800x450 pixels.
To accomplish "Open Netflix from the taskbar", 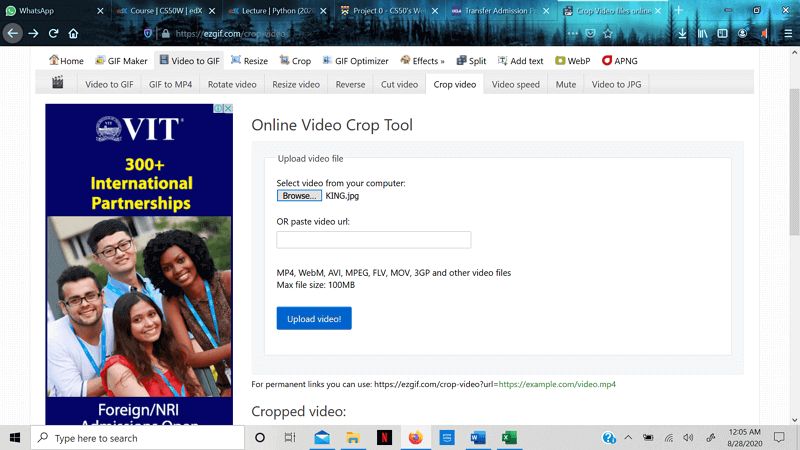I will tap(384, 438).
